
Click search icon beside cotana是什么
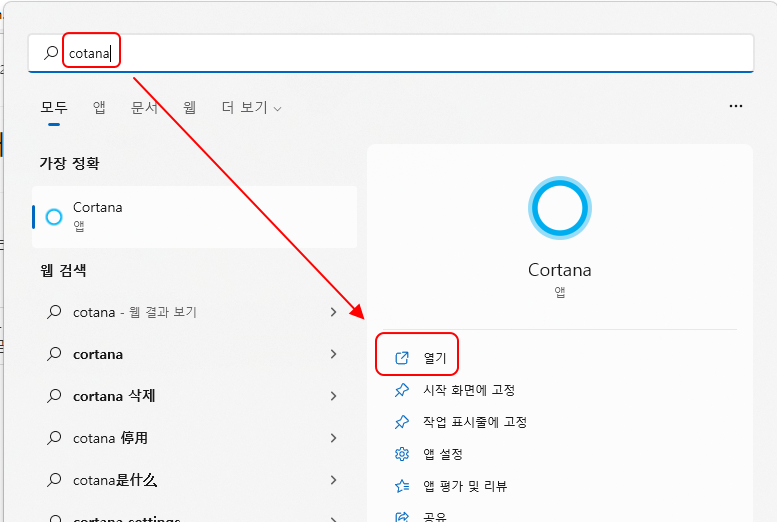click(x=54, y=480)
